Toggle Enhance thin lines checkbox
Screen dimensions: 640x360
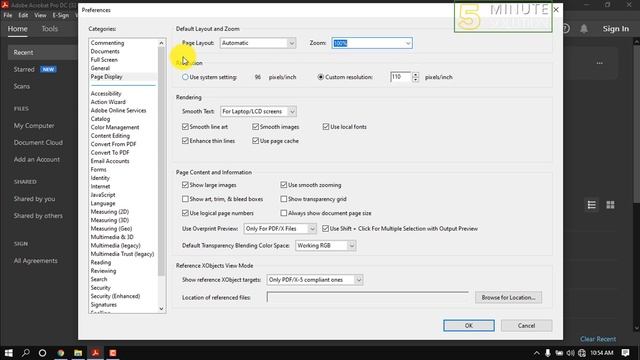[x=185, y=141]
